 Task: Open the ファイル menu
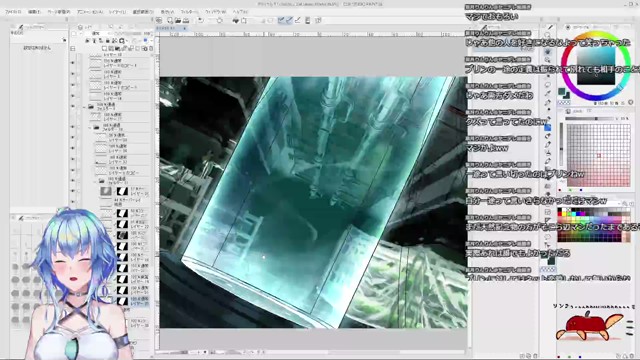[13, 12]
